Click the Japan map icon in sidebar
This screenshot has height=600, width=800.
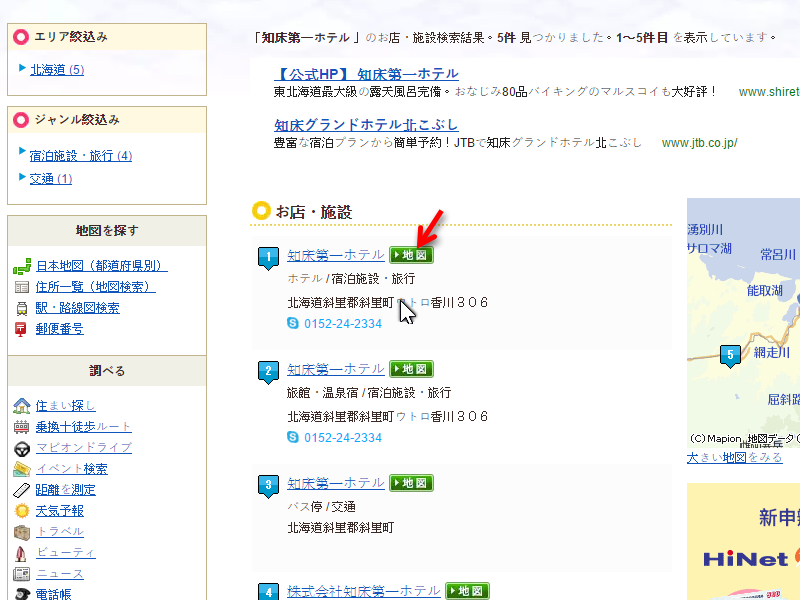coord(22,266)
